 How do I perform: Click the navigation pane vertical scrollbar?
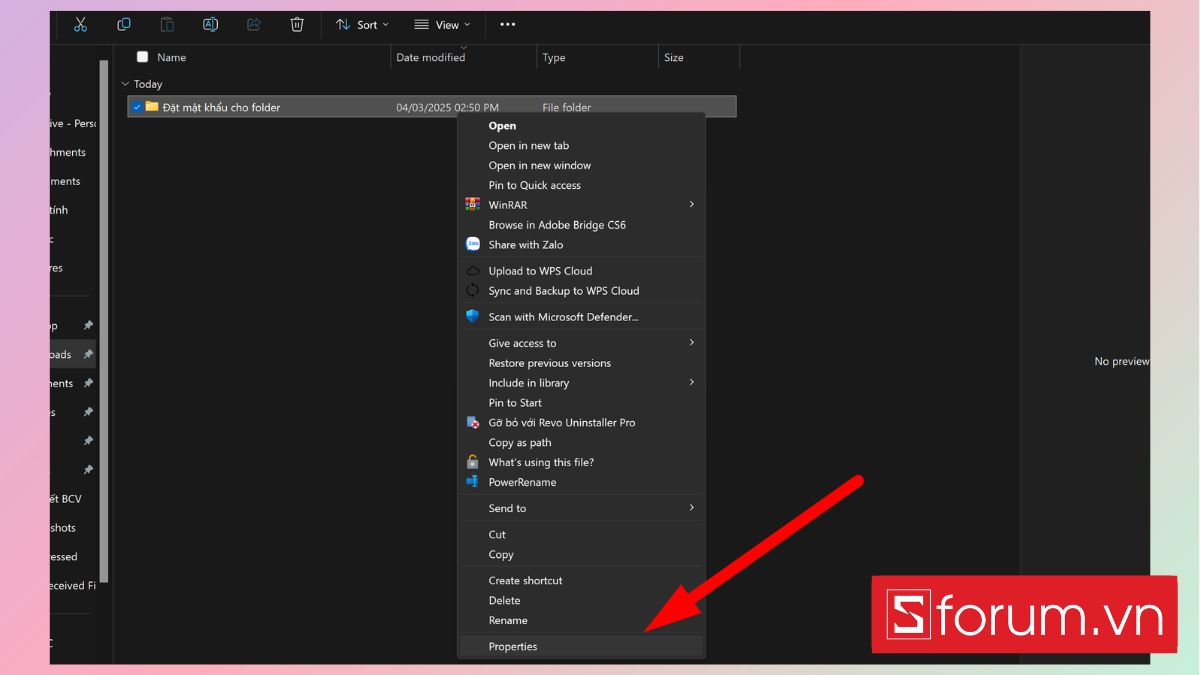104,320
